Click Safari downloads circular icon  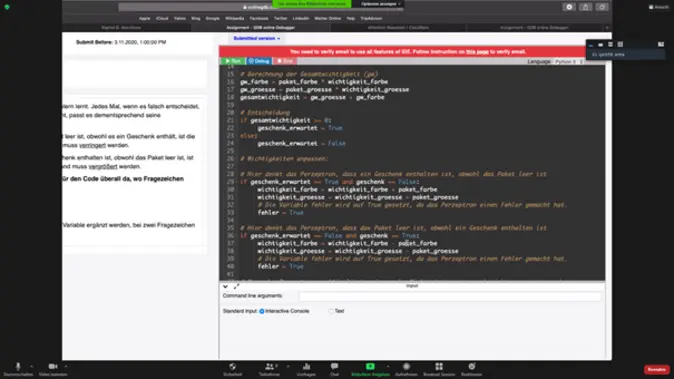569,7
